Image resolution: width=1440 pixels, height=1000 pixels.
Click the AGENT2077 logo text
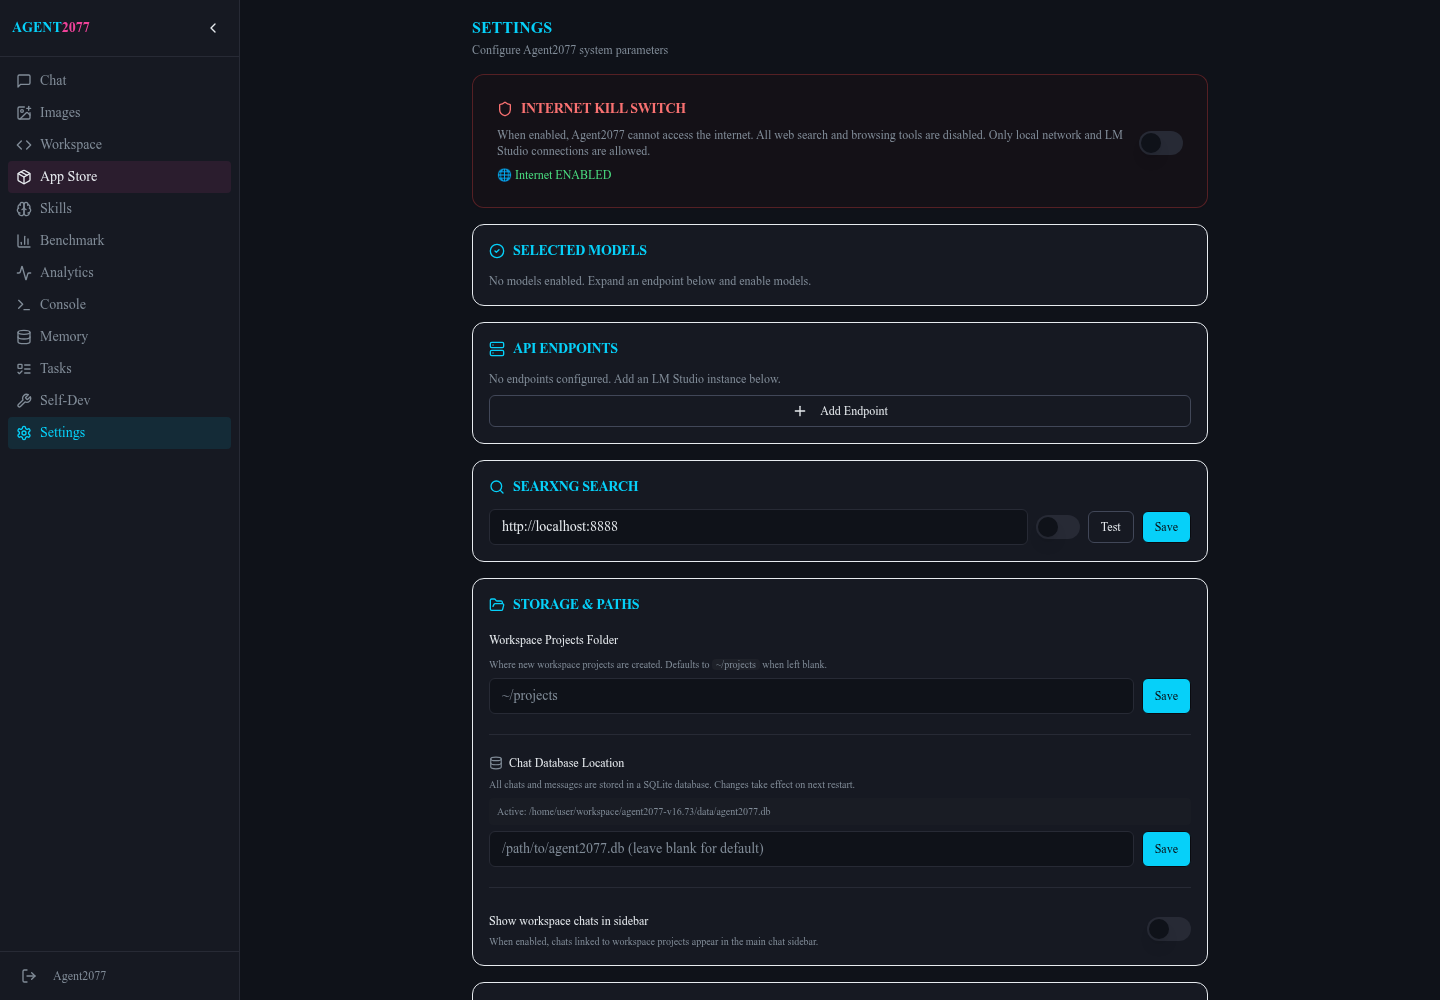pyautogui.click(x=51, y=28)
